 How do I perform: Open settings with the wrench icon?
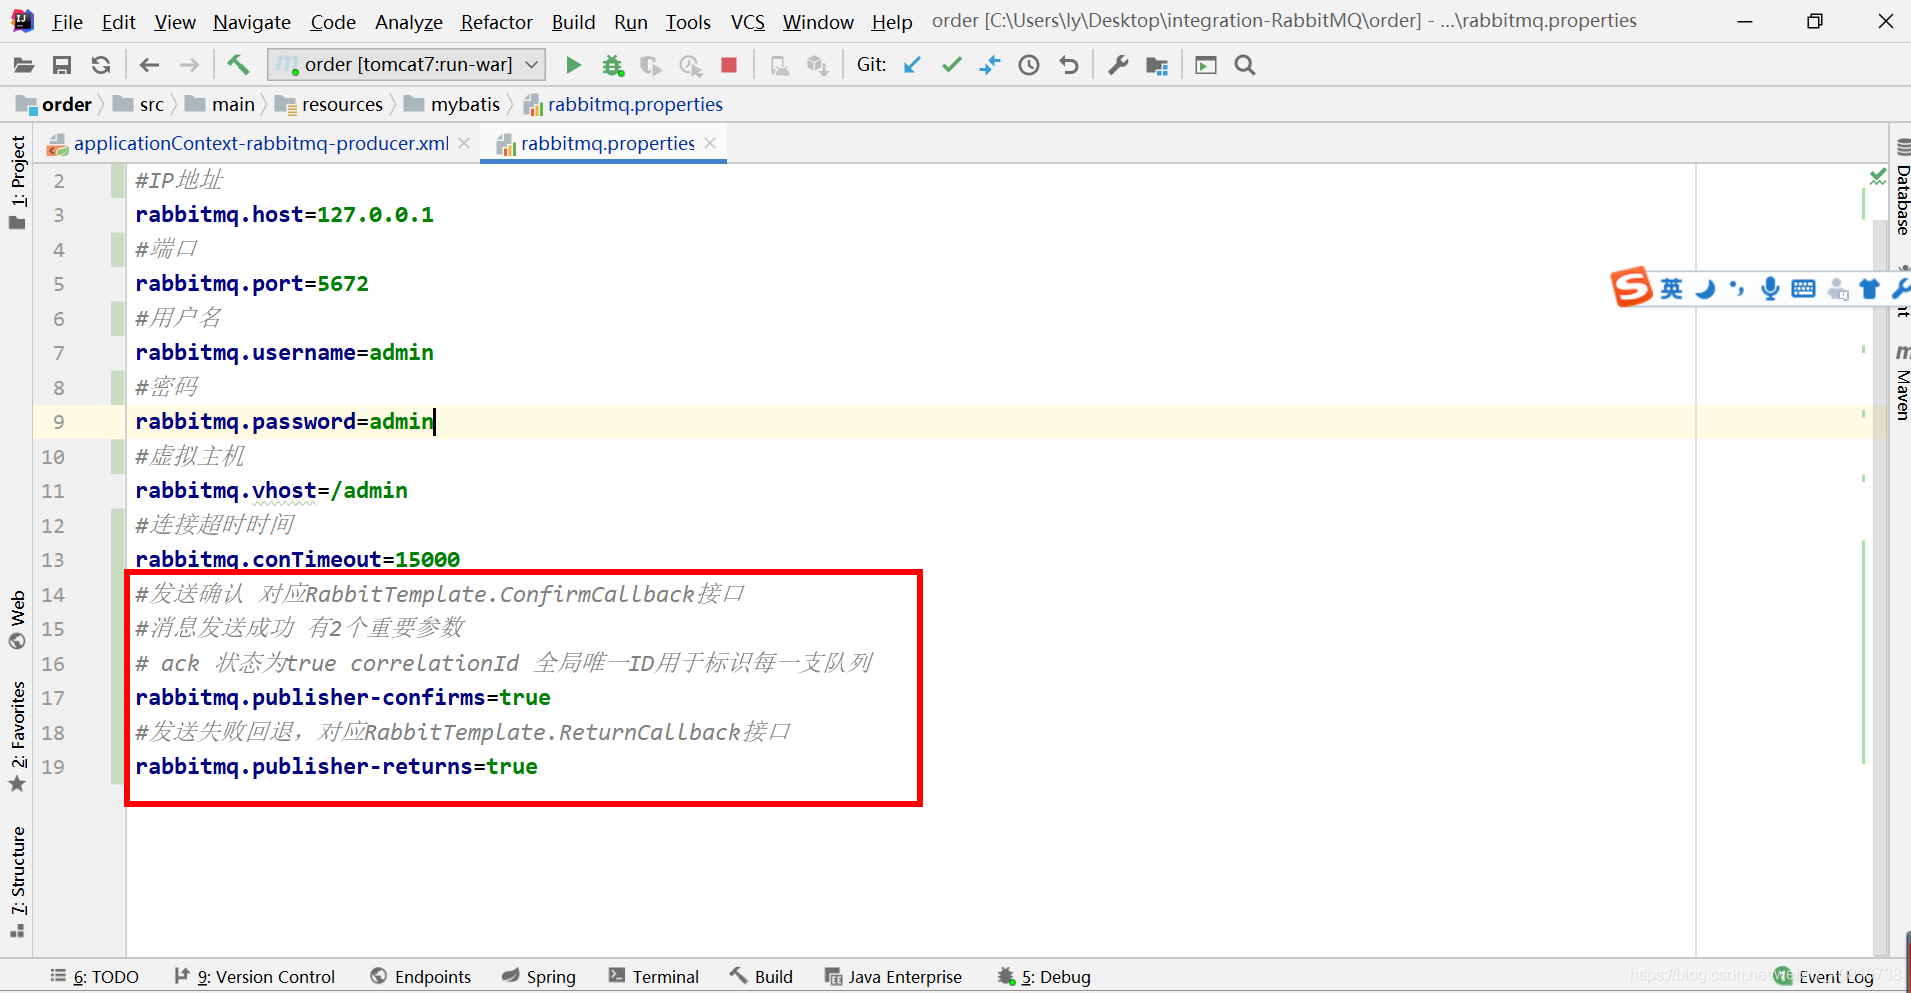point(1118,65)
